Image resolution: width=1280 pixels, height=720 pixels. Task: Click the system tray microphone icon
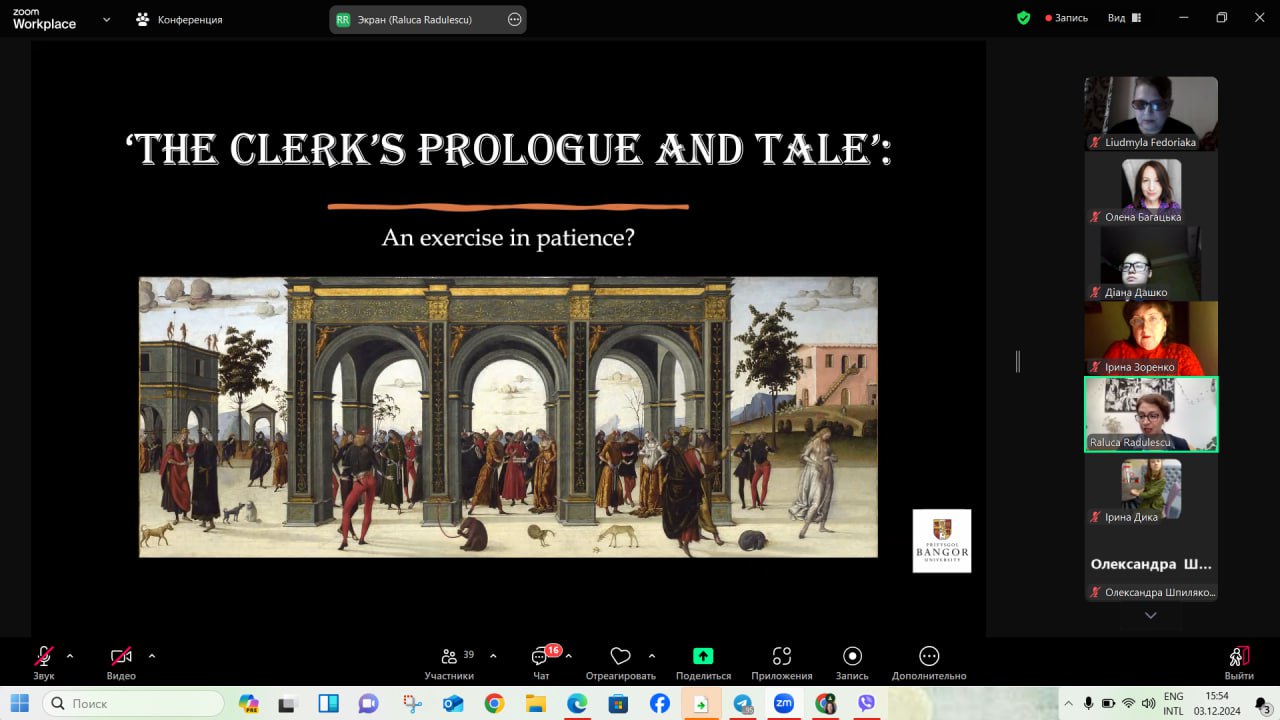(1089, 703)
